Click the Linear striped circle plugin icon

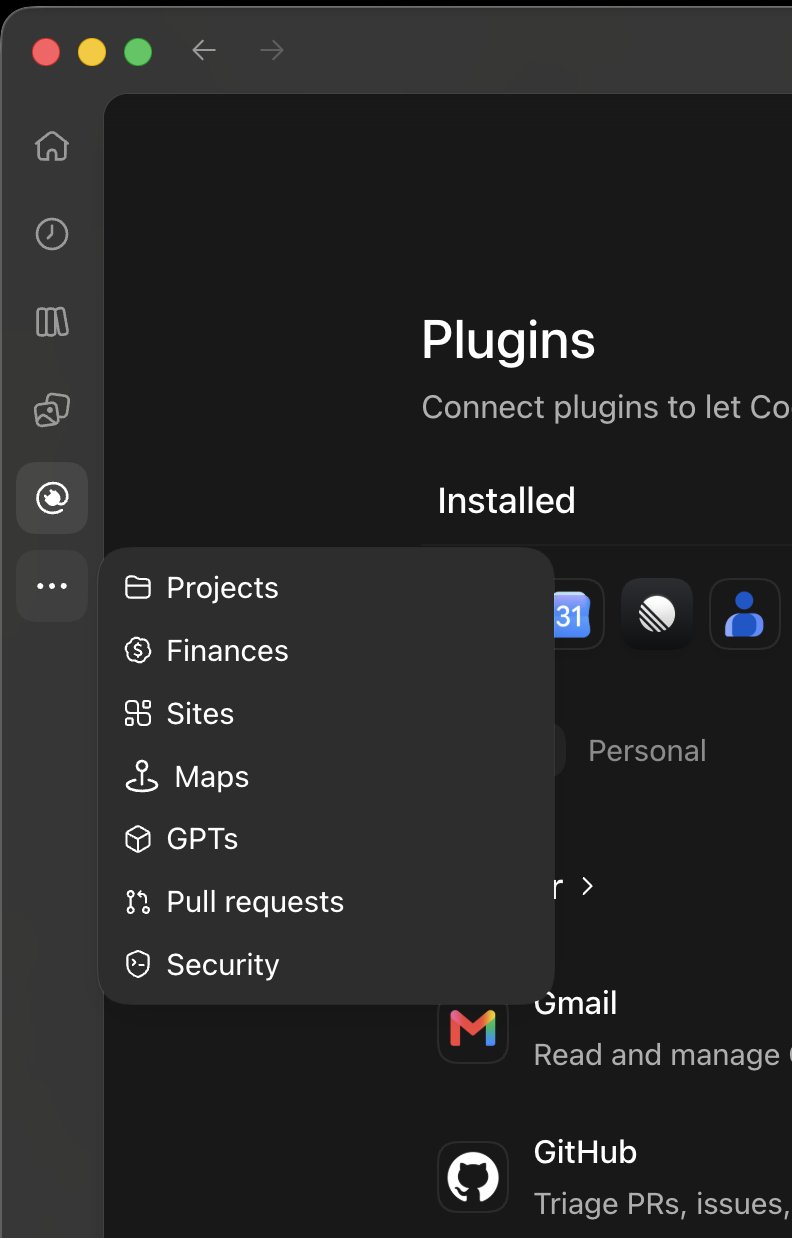pos(657,614)
